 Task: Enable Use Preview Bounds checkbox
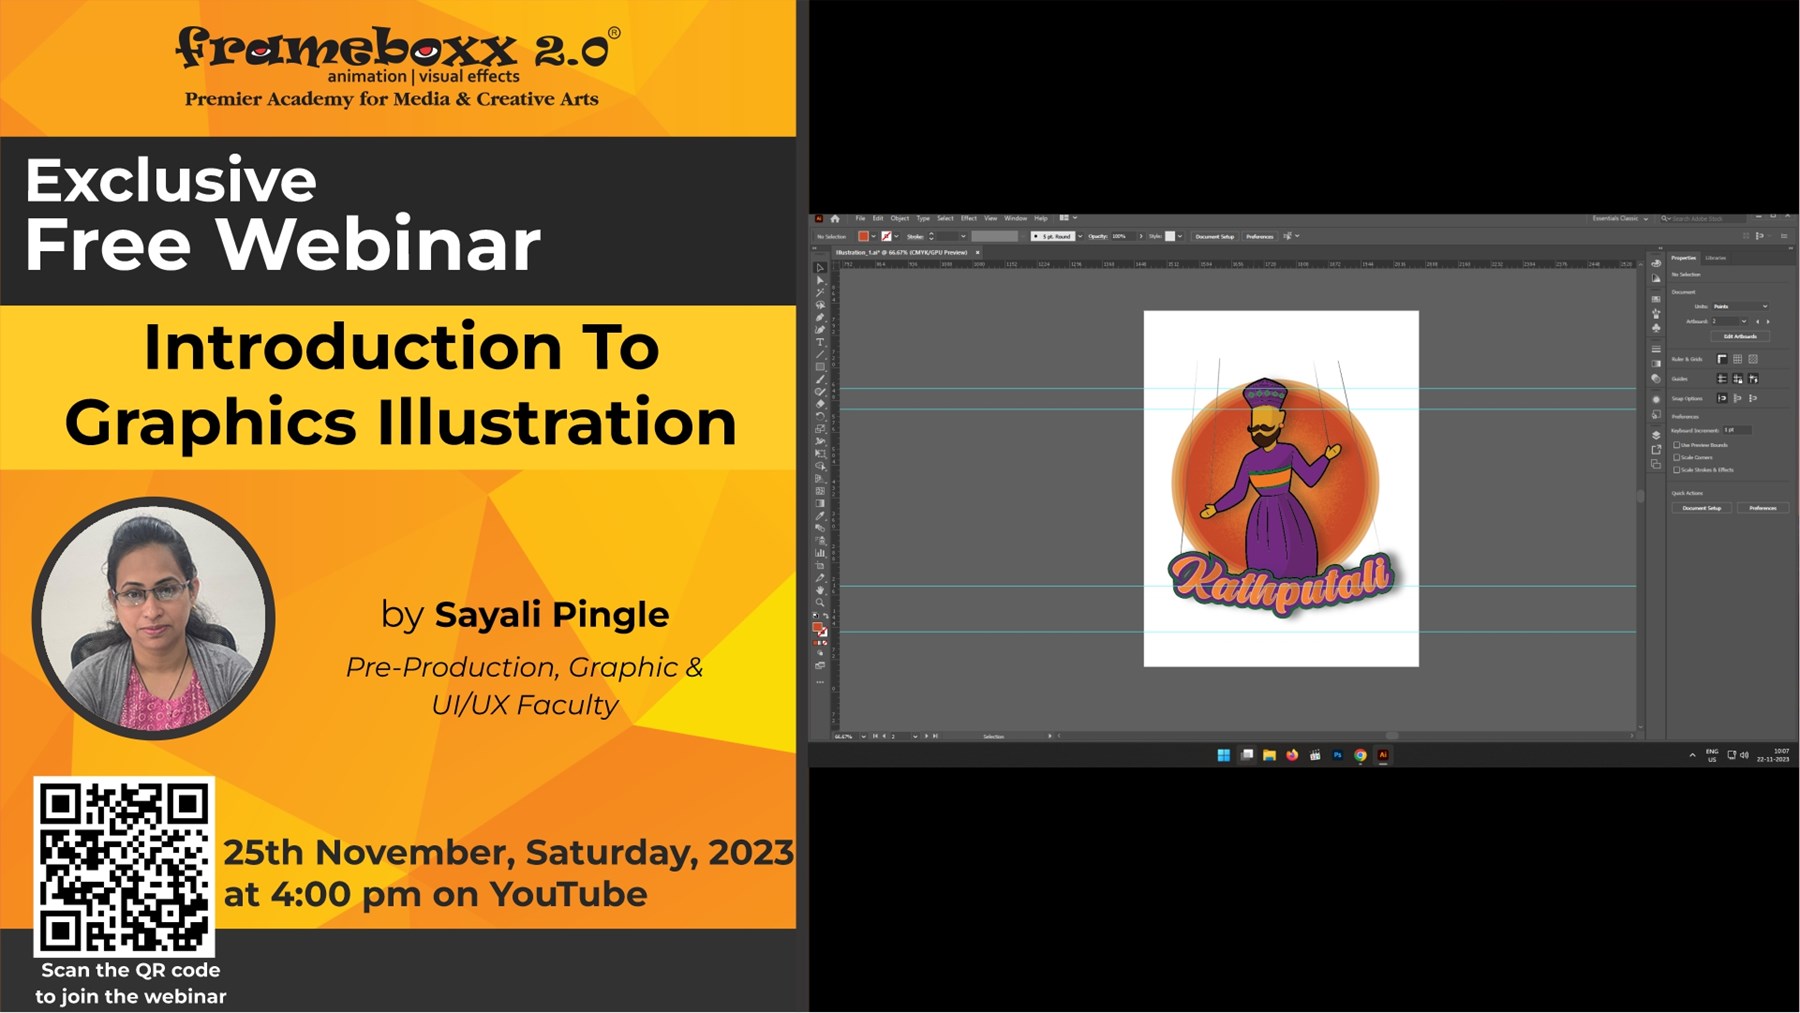(1677, 445)
